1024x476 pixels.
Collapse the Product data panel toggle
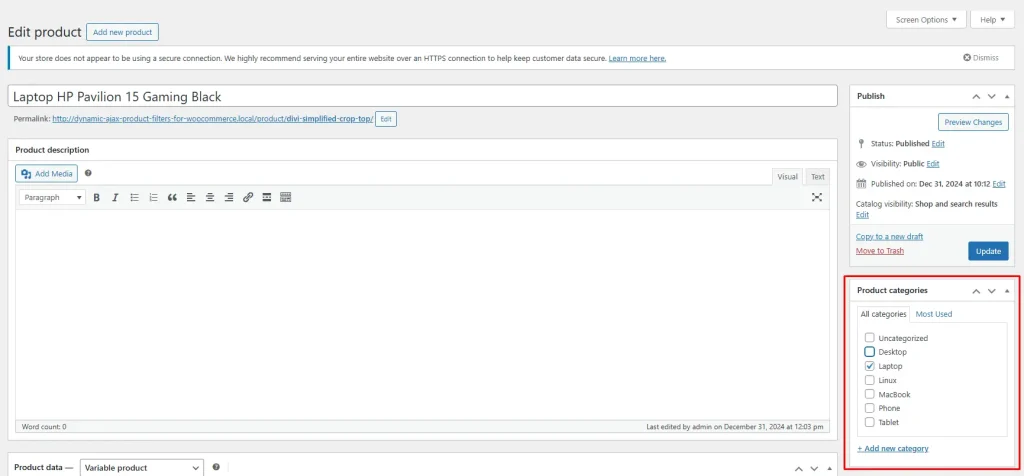[x=829, y=469]
